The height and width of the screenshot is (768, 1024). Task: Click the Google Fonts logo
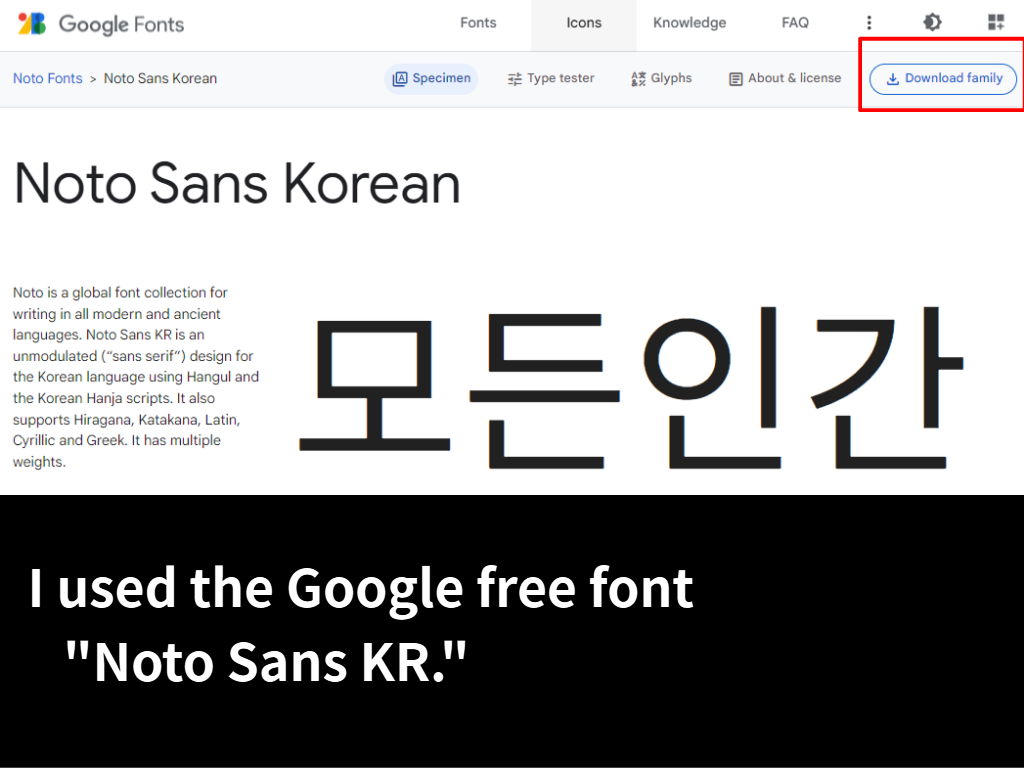point(32,24)
